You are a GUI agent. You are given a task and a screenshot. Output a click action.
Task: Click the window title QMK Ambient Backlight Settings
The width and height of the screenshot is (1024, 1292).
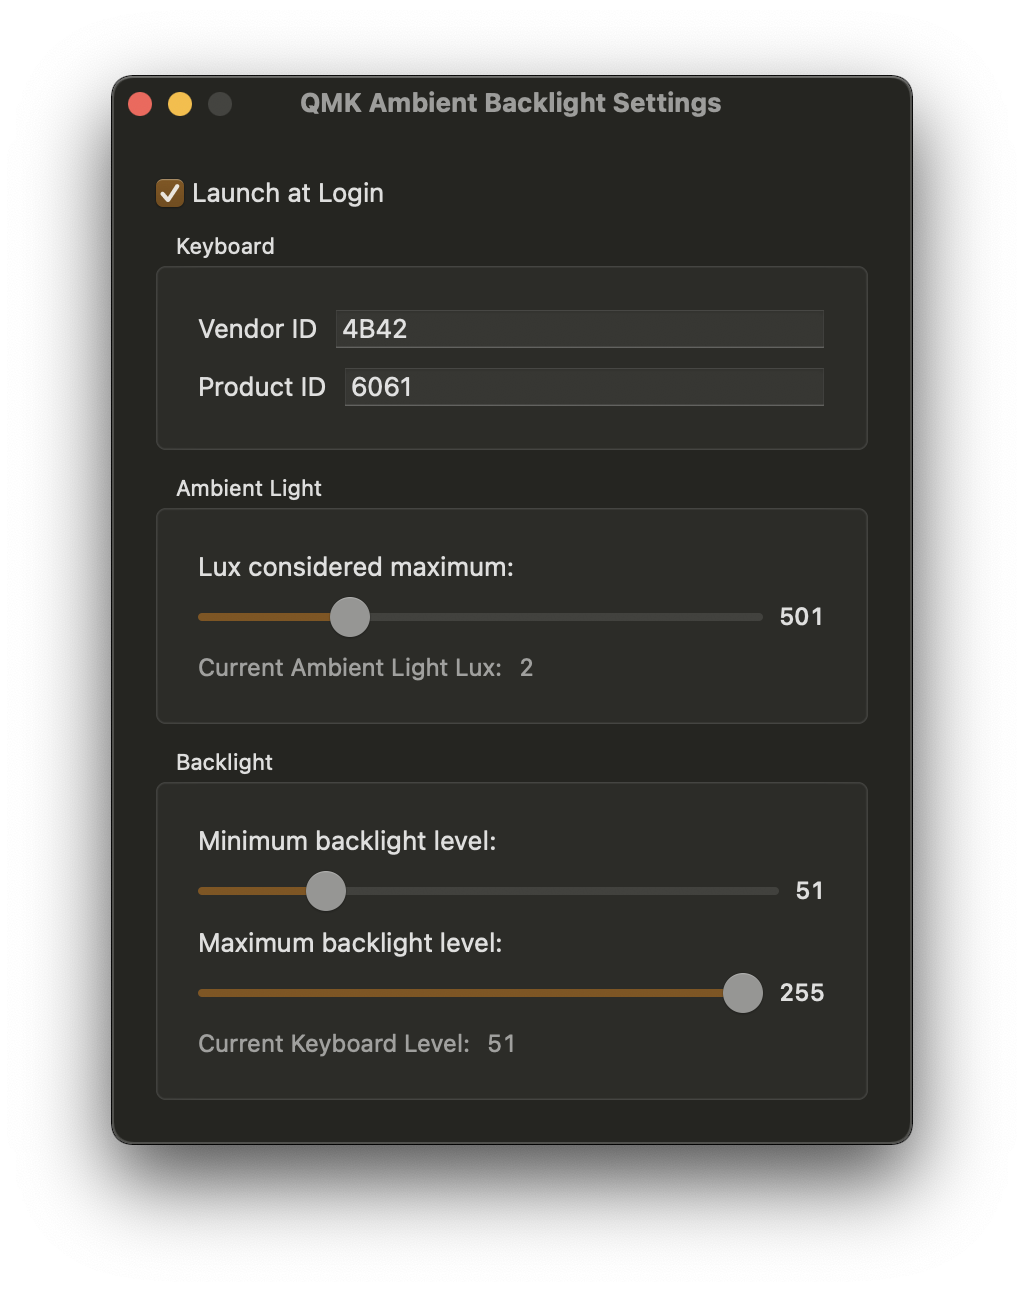511,103
